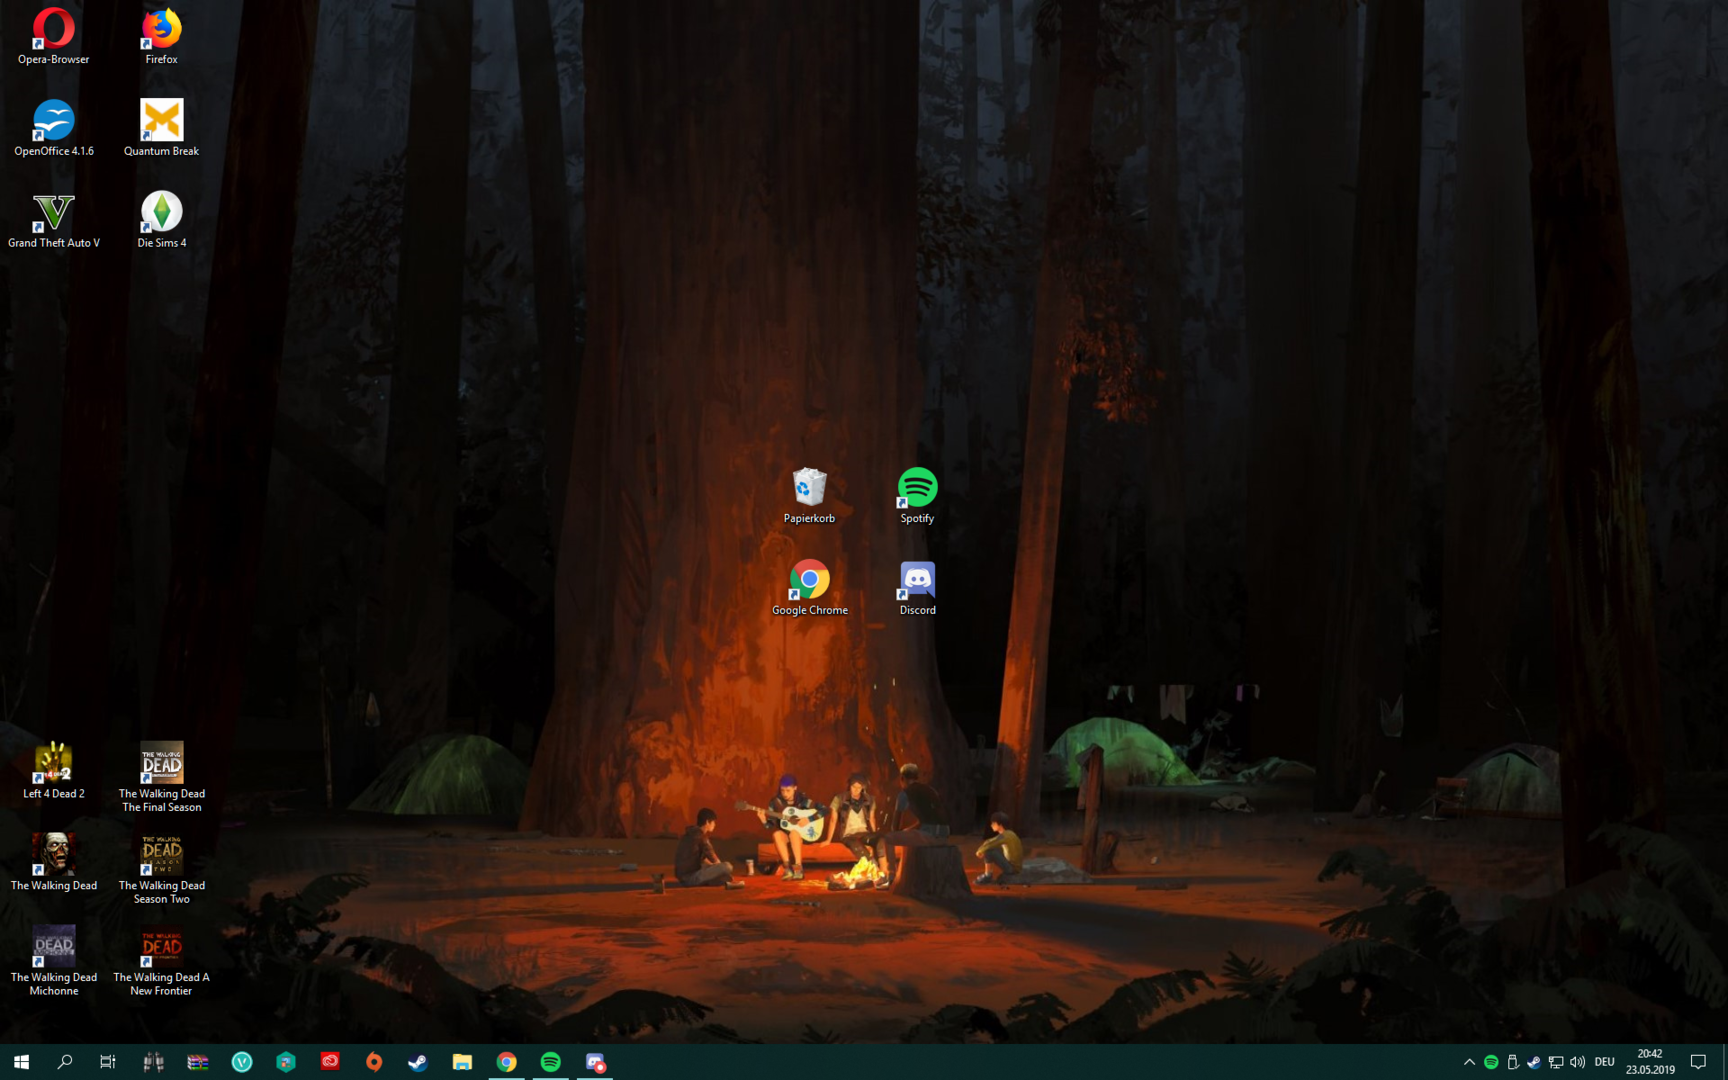Image resolution: width=1728 pixels, height=1080 pixels.
Task: Open DEU input language switcher
Action: click(x=1605, y=1062)
